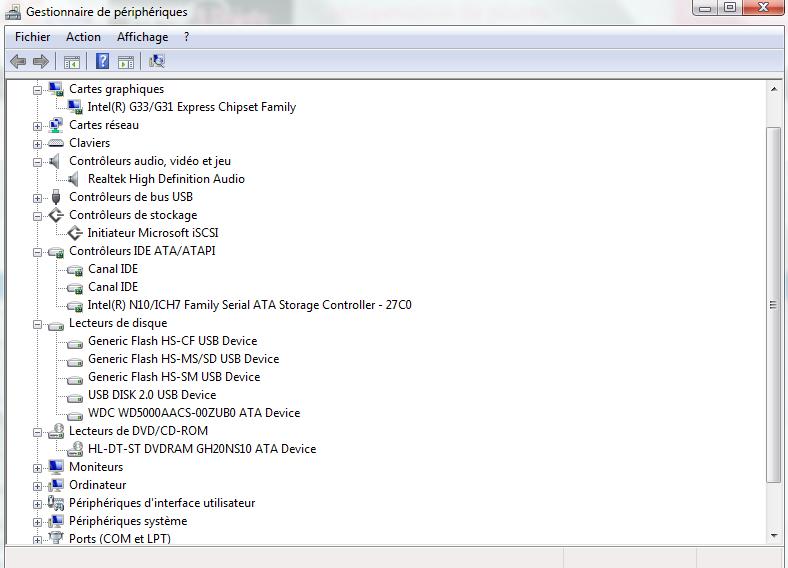
Task: Click the show/hide action pane icon
Action: [126, 62]
